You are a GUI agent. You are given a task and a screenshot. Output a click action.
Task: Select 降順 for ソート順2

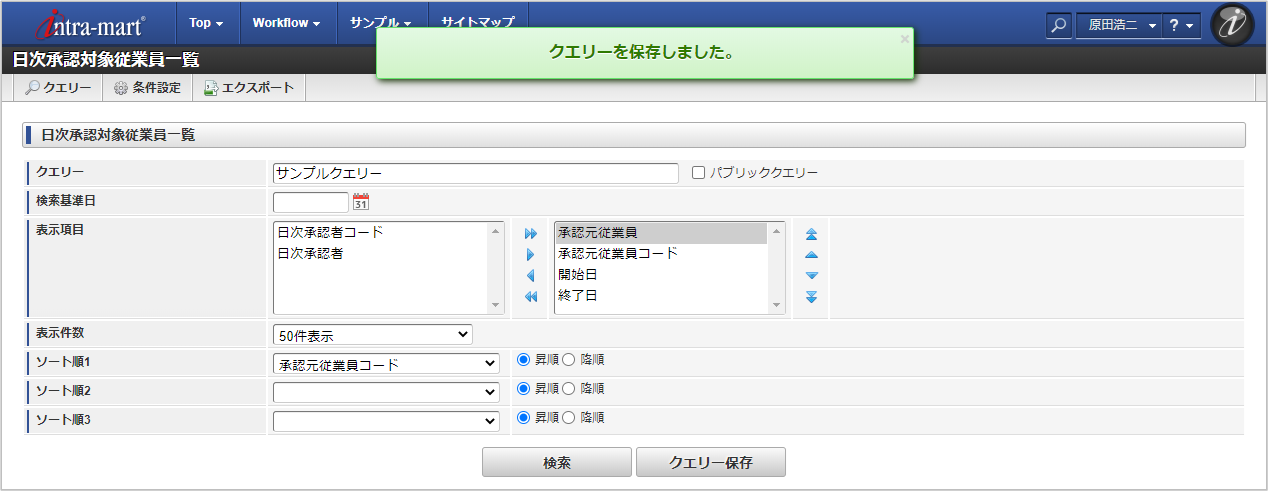[x=569, y=389]
